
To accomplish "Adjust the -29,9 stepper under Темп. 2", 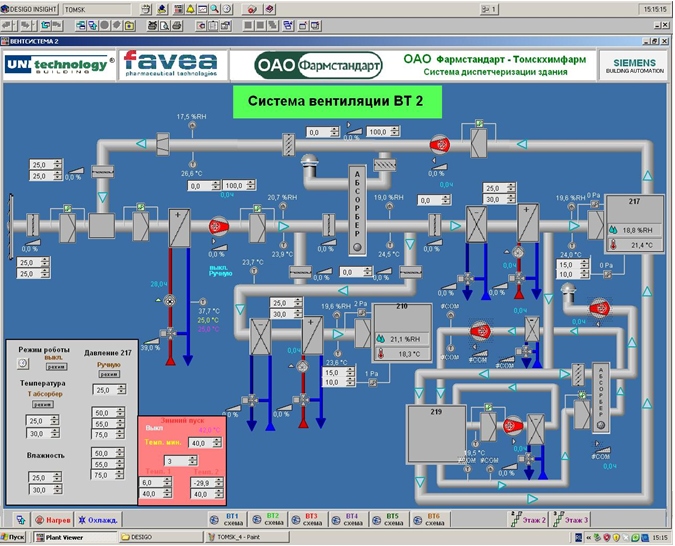I will [x=207, y=483].
